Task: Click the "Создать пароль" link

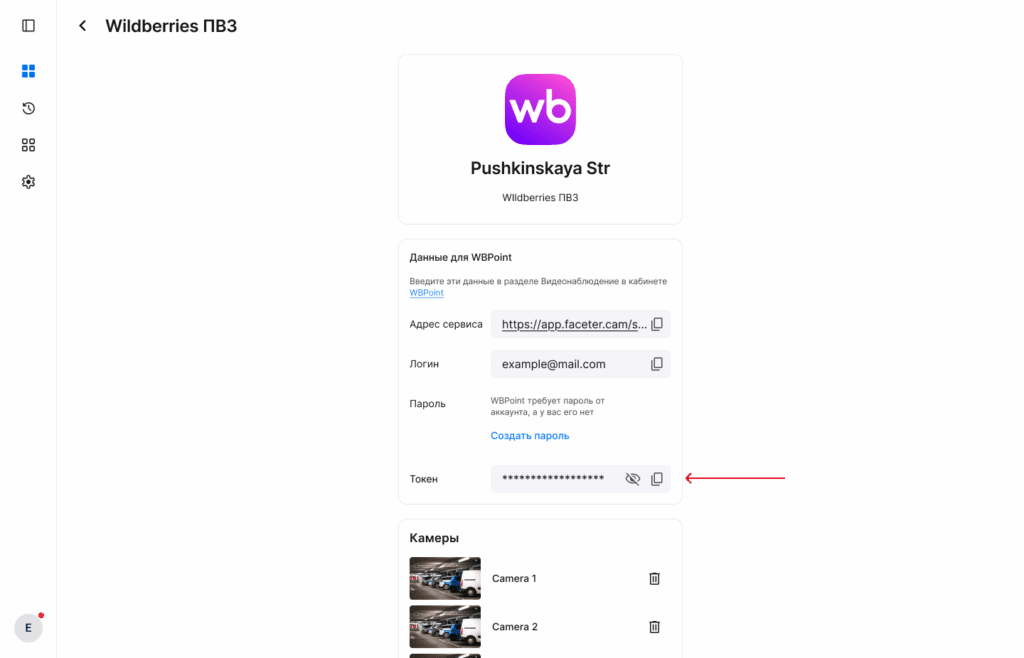Action: click(530, 436)
